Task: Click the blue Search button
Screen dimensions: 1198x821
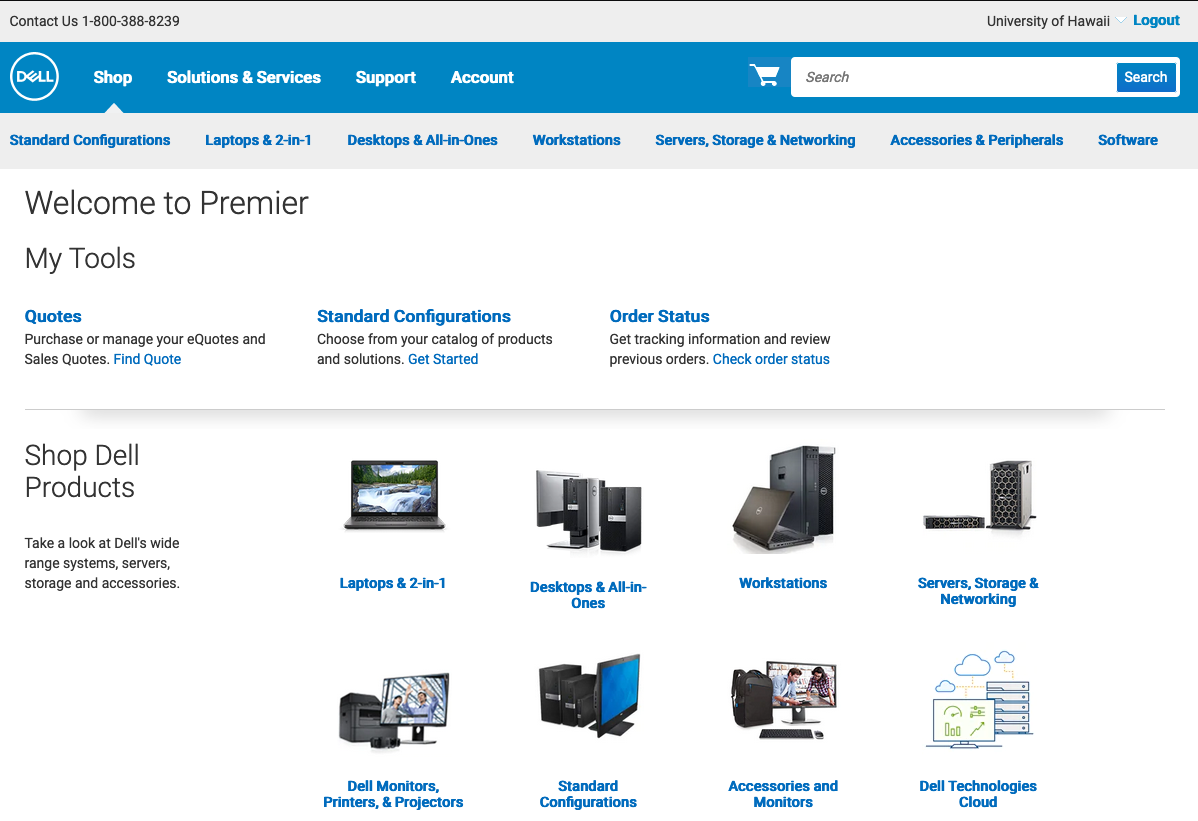Action: click(1145, 77)
